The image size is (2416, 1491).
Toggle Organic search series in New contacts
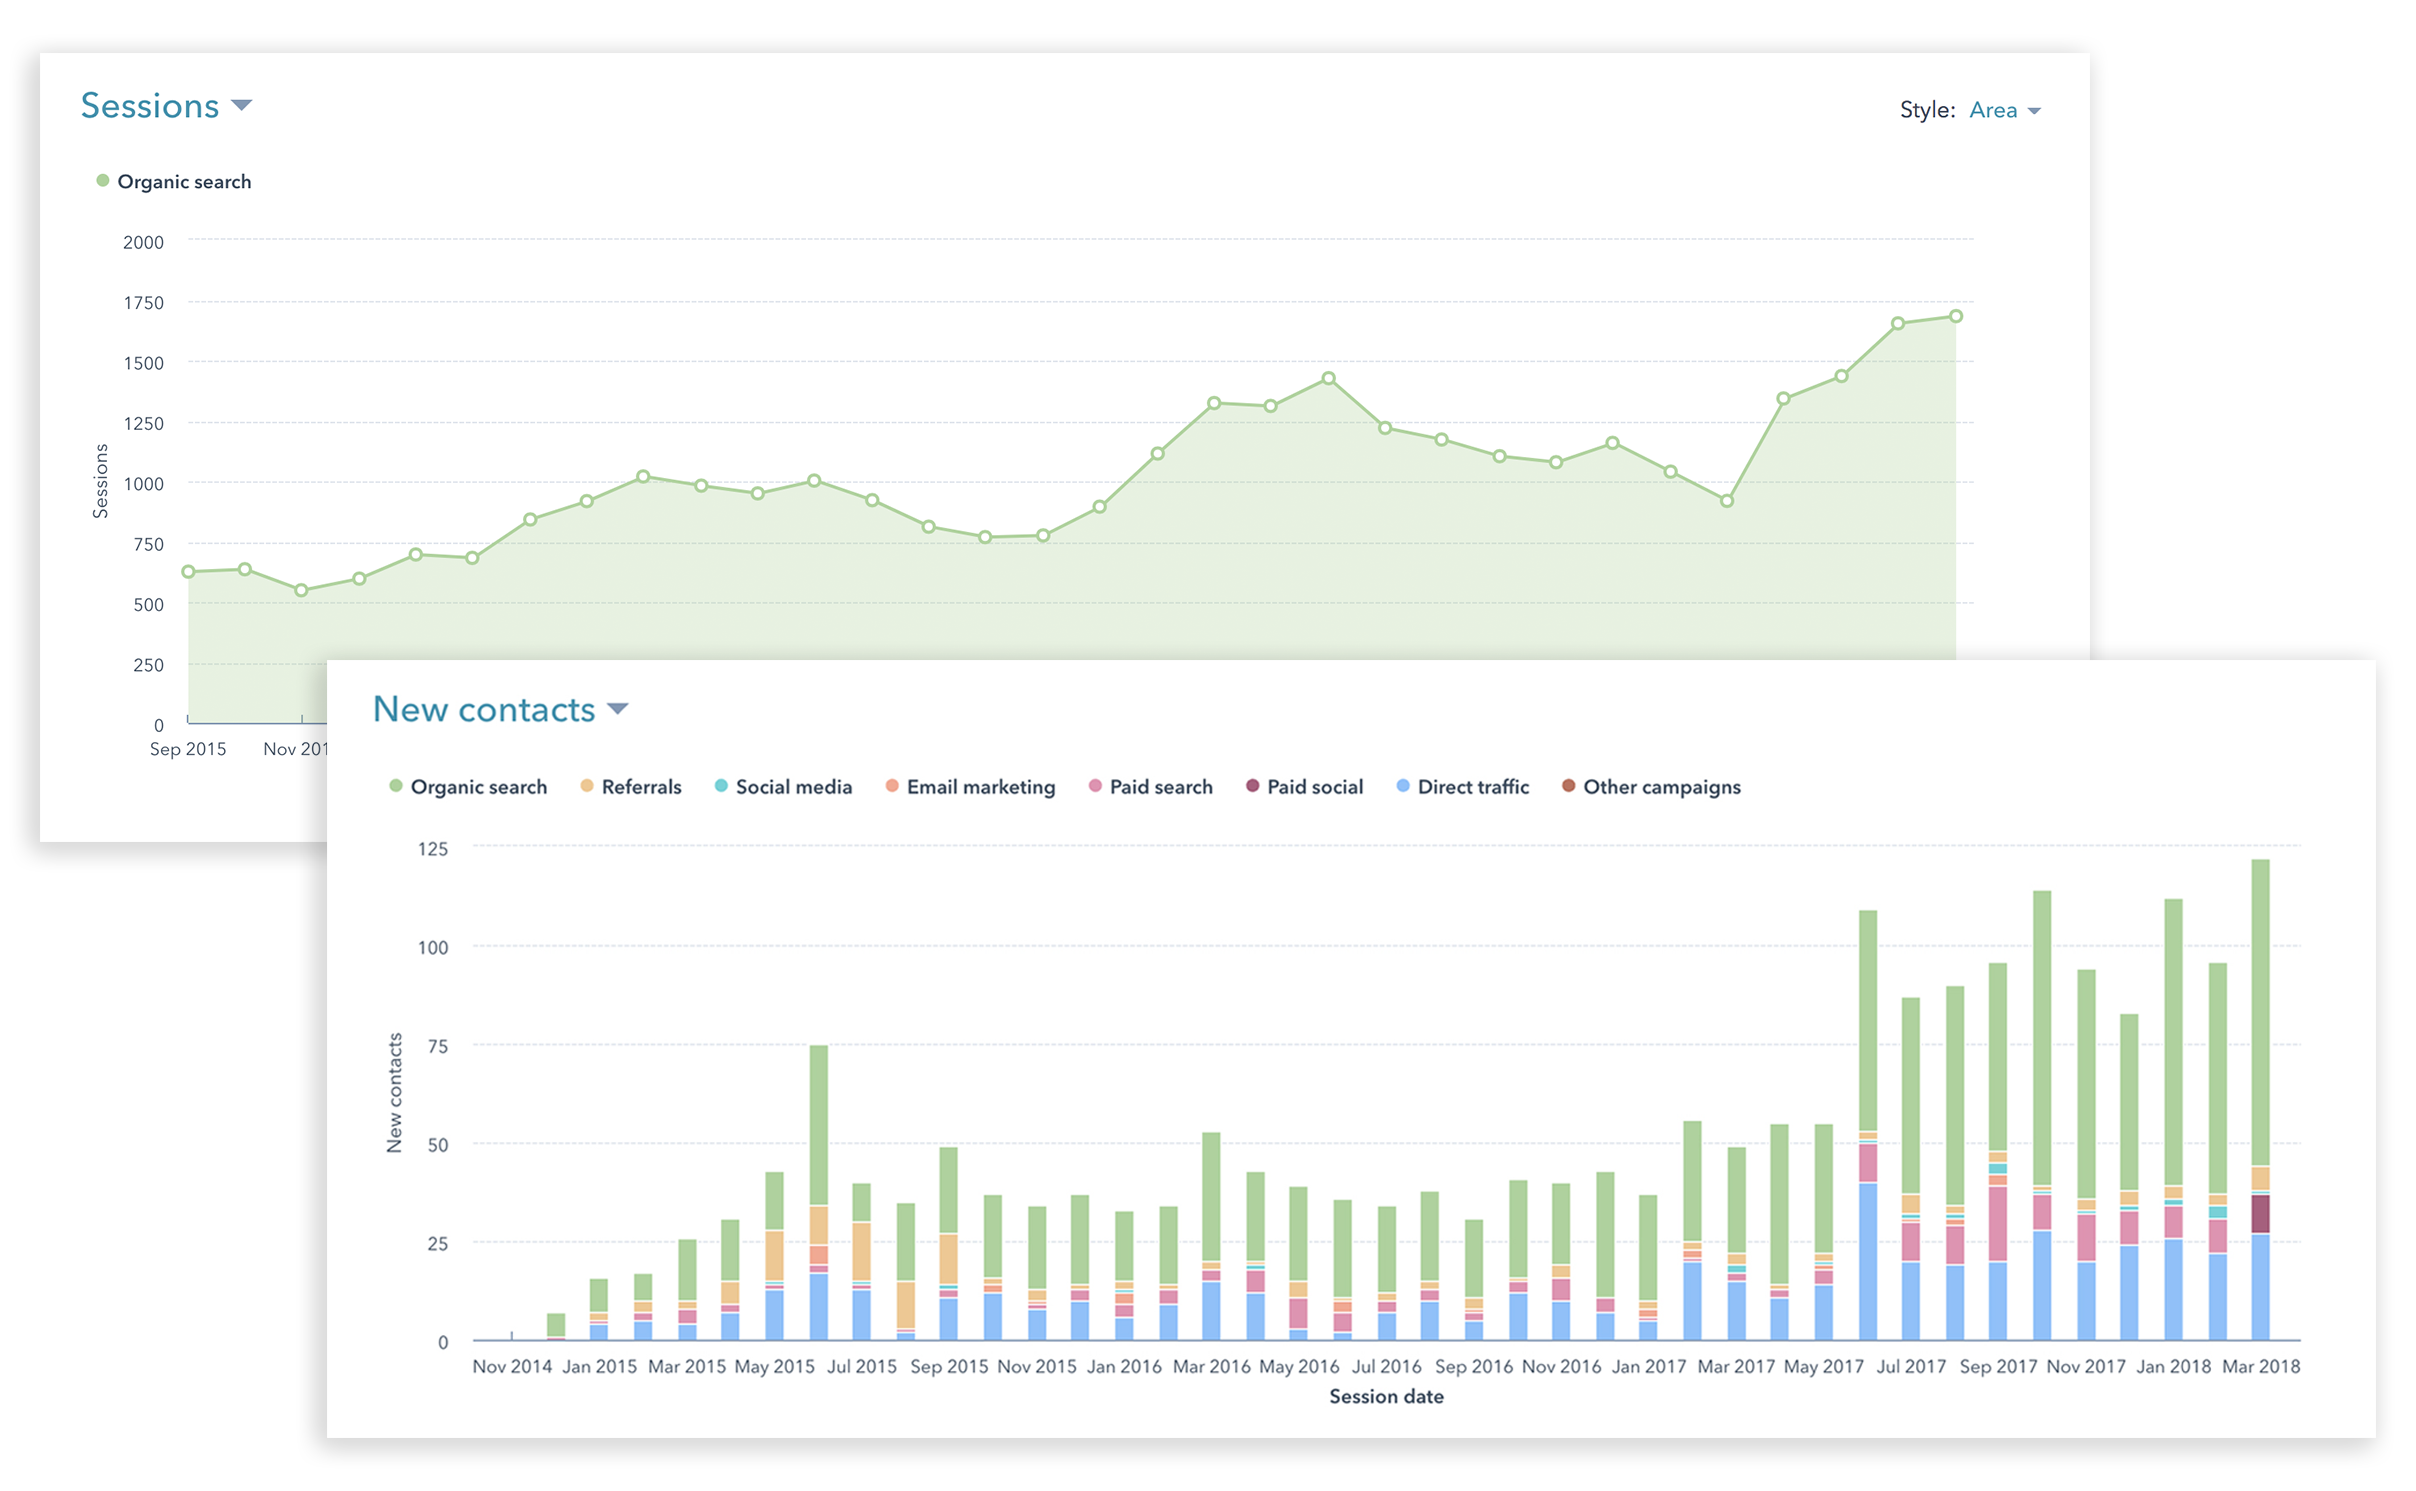tap(478, 787)
